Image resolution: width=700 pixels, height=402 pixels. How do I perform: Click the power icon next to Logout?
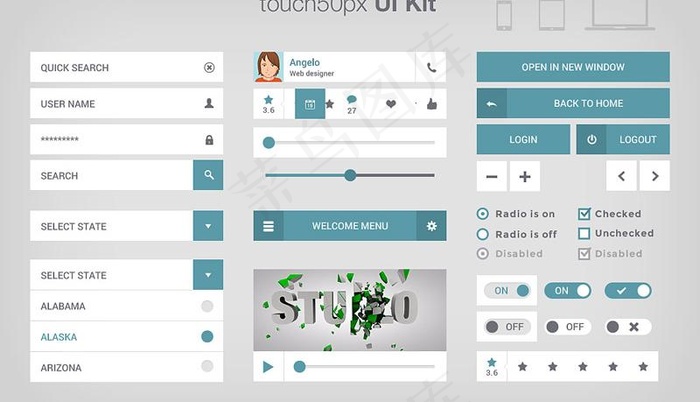click(592, 139)
